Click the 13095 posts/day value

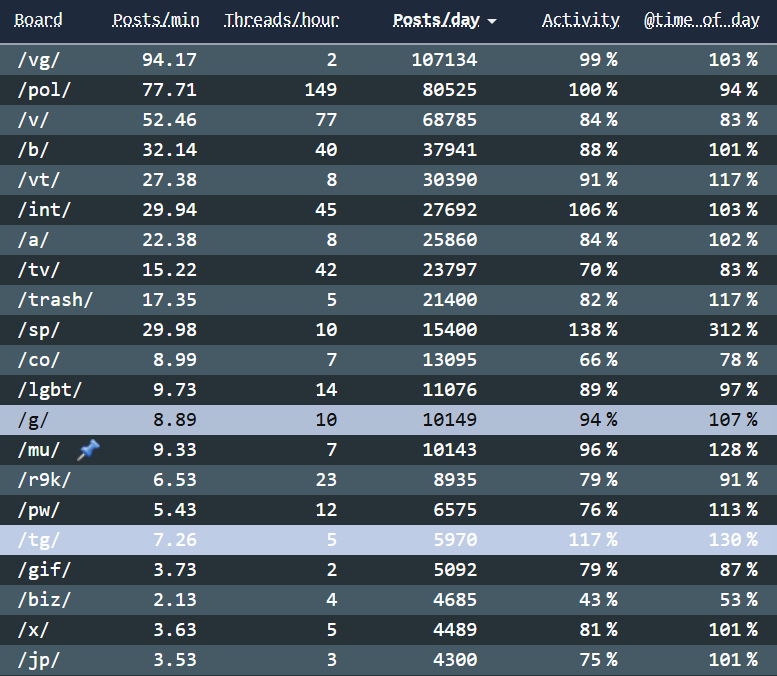(x=450, y=360)
